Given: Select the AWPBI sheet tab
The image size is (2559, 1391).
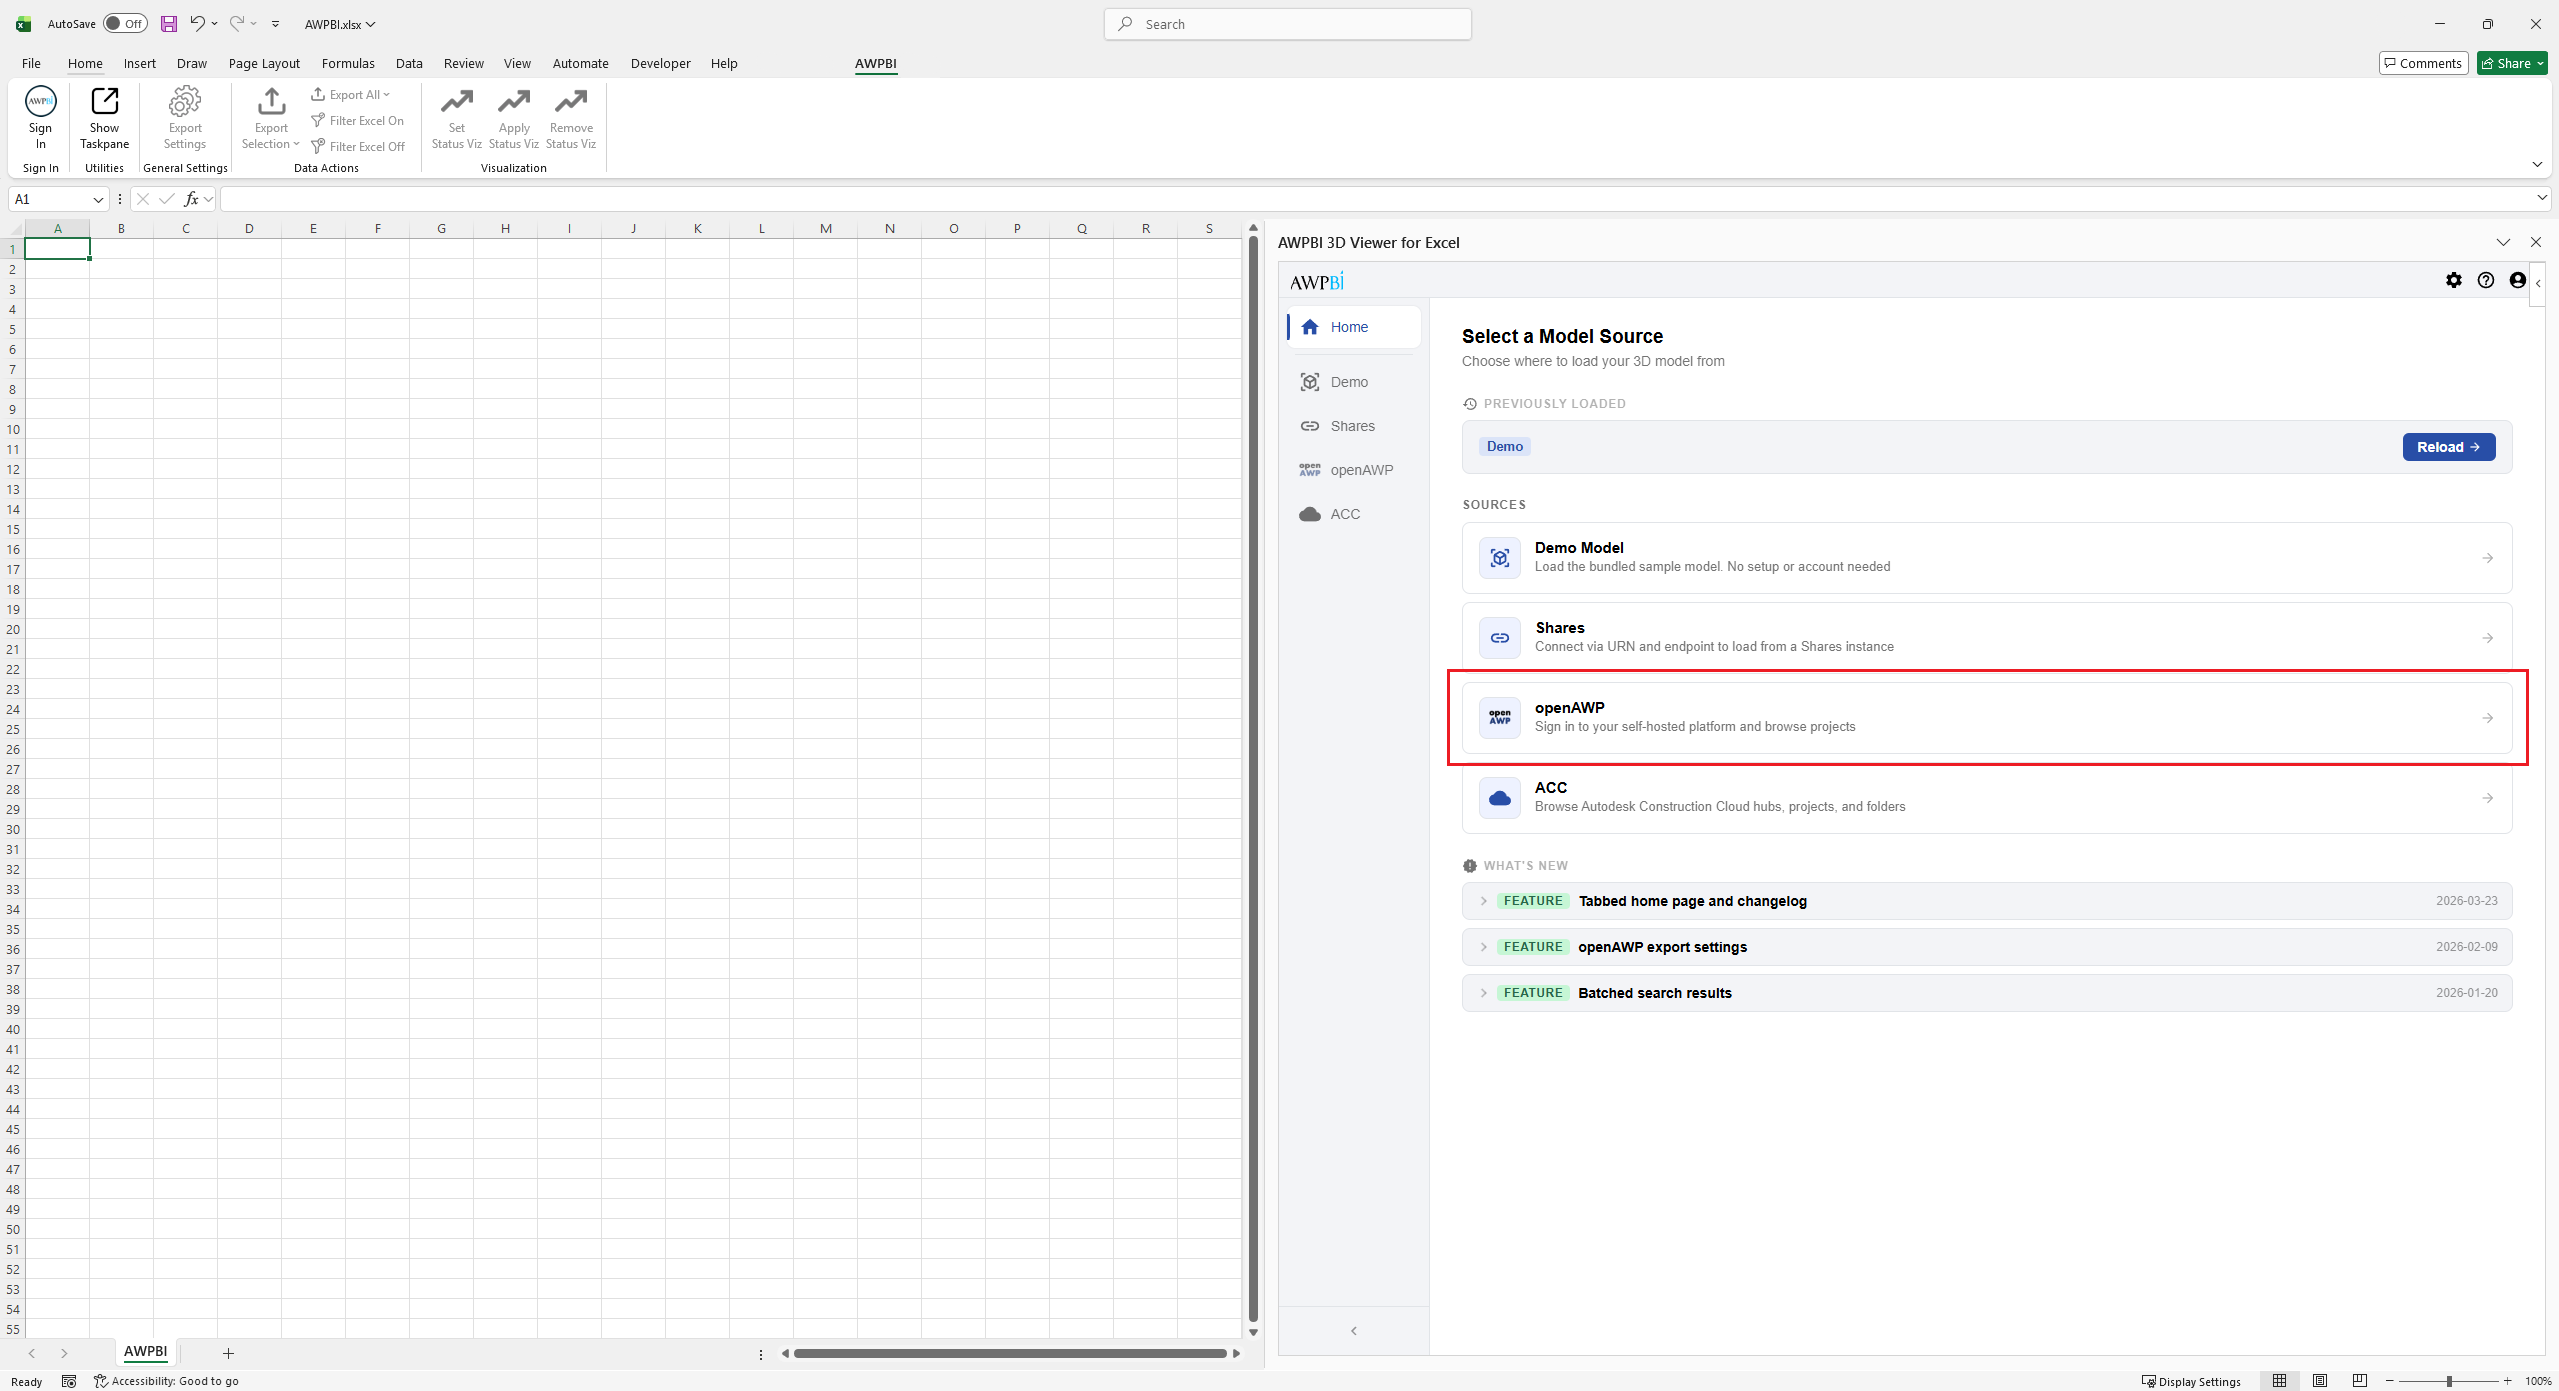Looking at the screenshot, I should [x=145, y=1352].
